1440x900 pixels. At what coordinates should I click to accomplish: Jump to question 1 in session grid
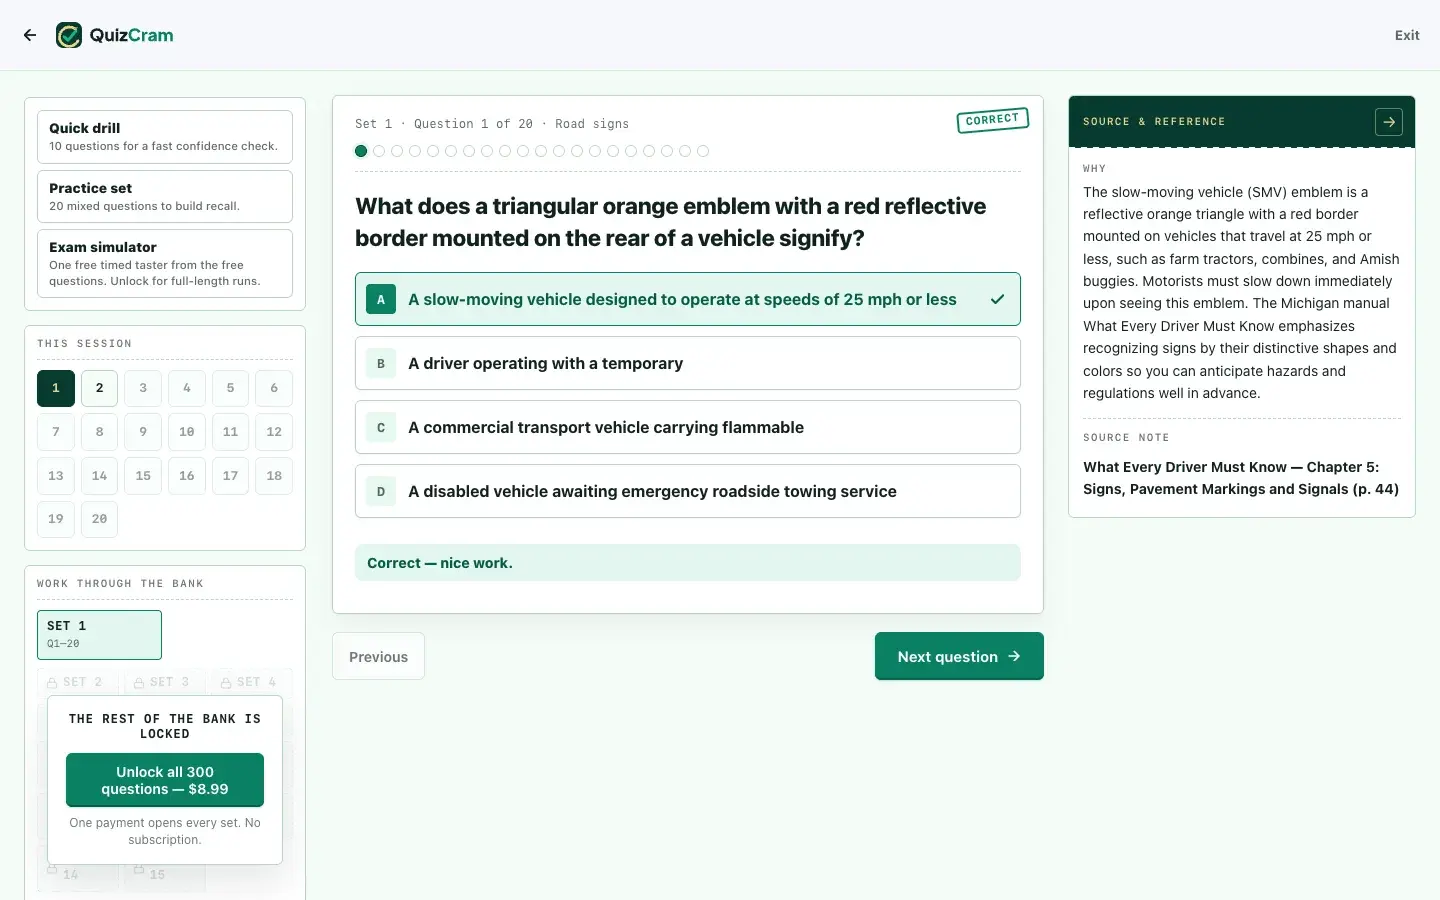[x=56, y=388]
